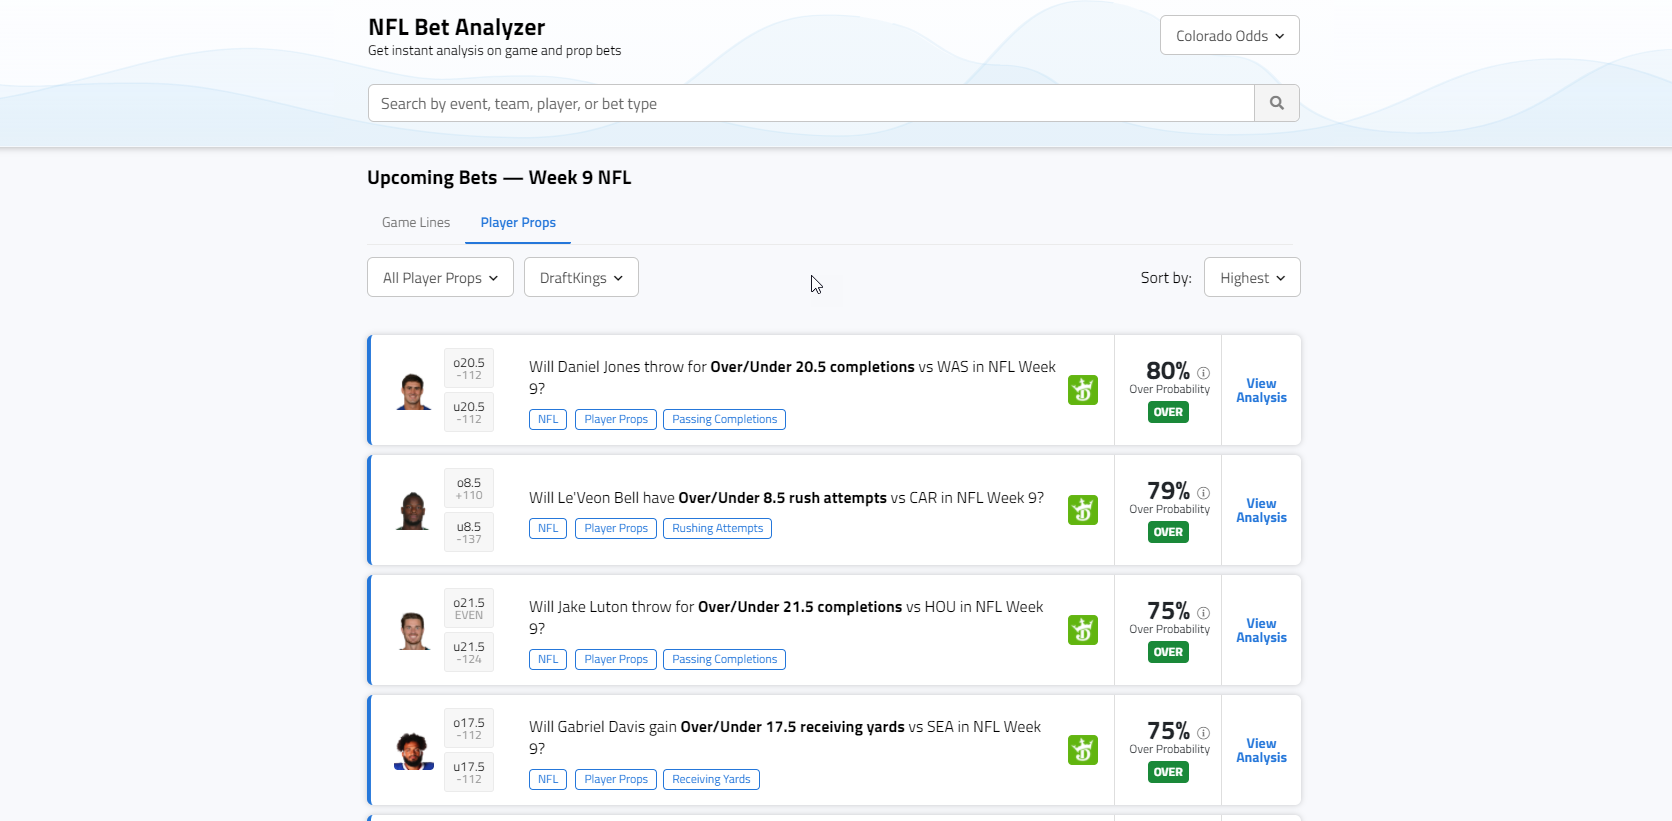Select o17.5 -112 odds for Gabriel Davis
1672x821 pixels.
[469, 729]
